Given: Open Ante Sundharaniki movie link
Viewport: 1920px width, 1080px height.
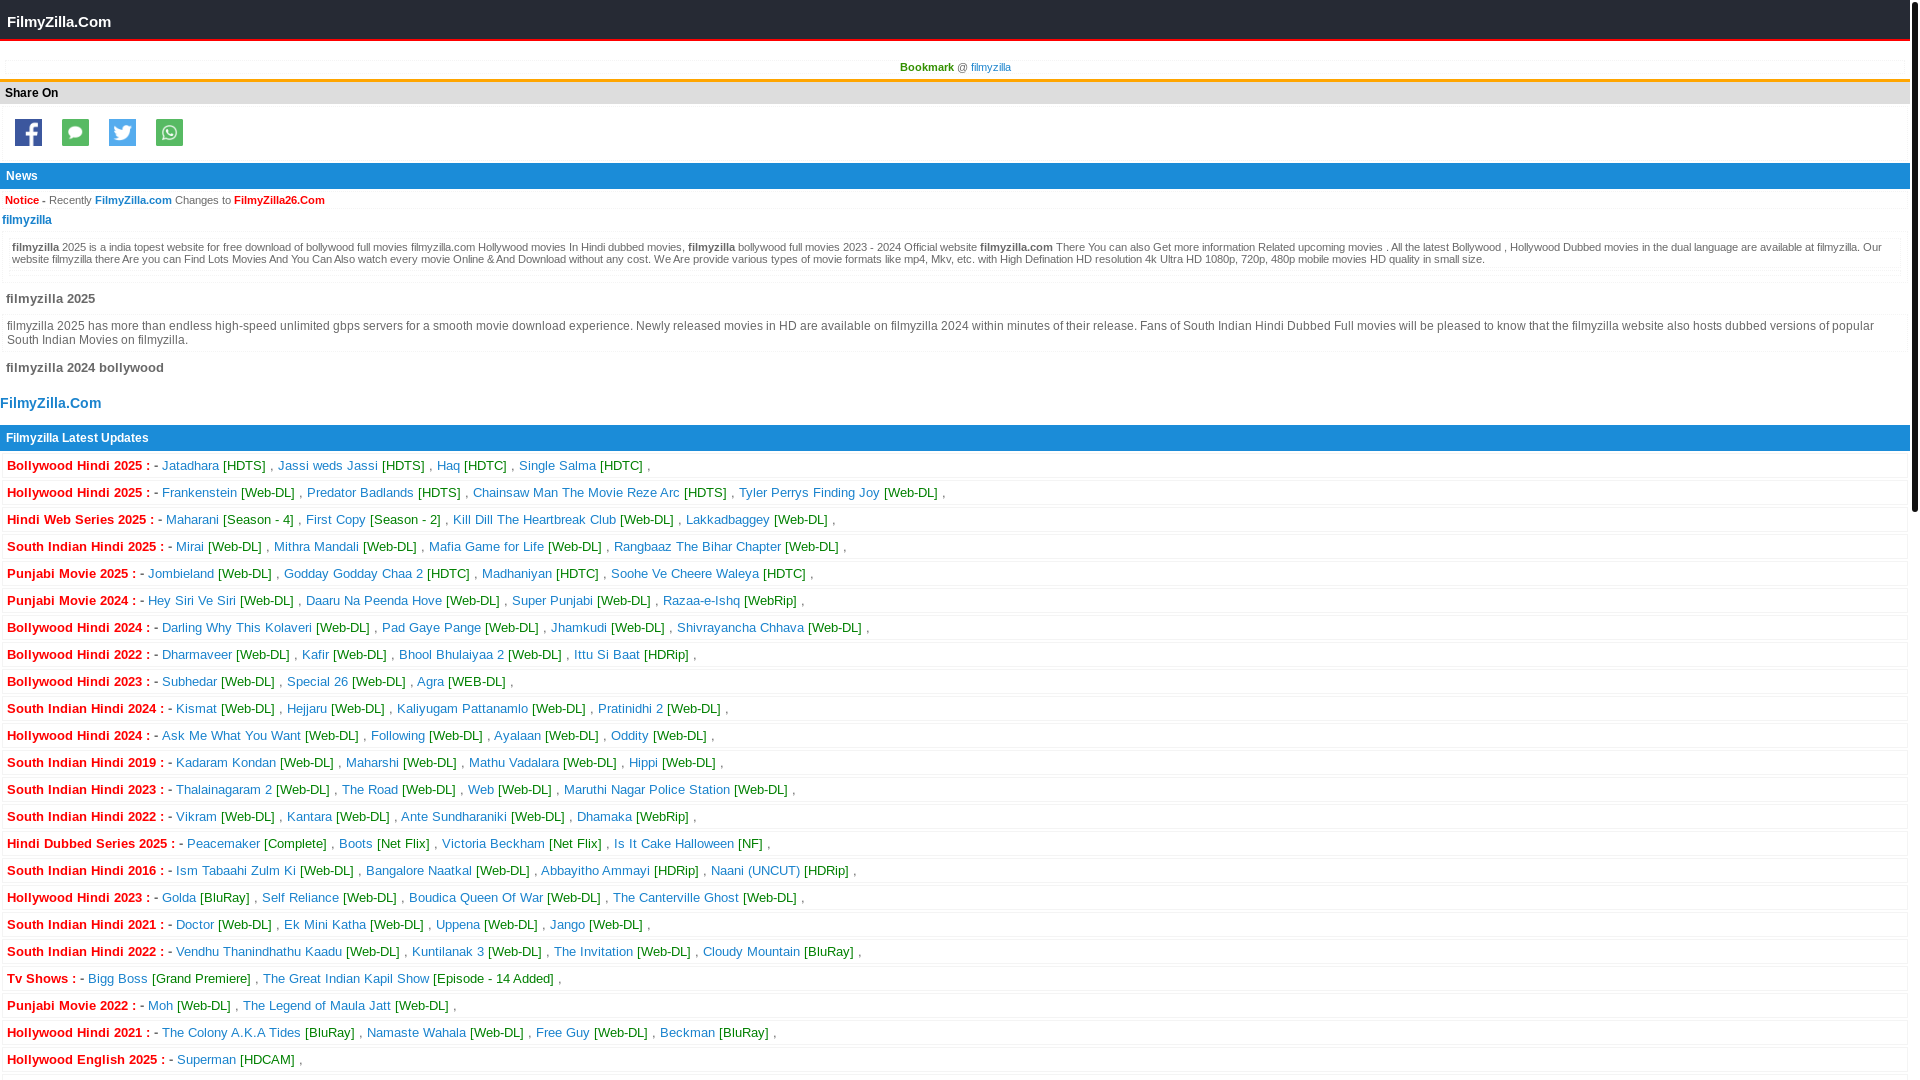Looking at the screenshot, I should coord(454,817).
